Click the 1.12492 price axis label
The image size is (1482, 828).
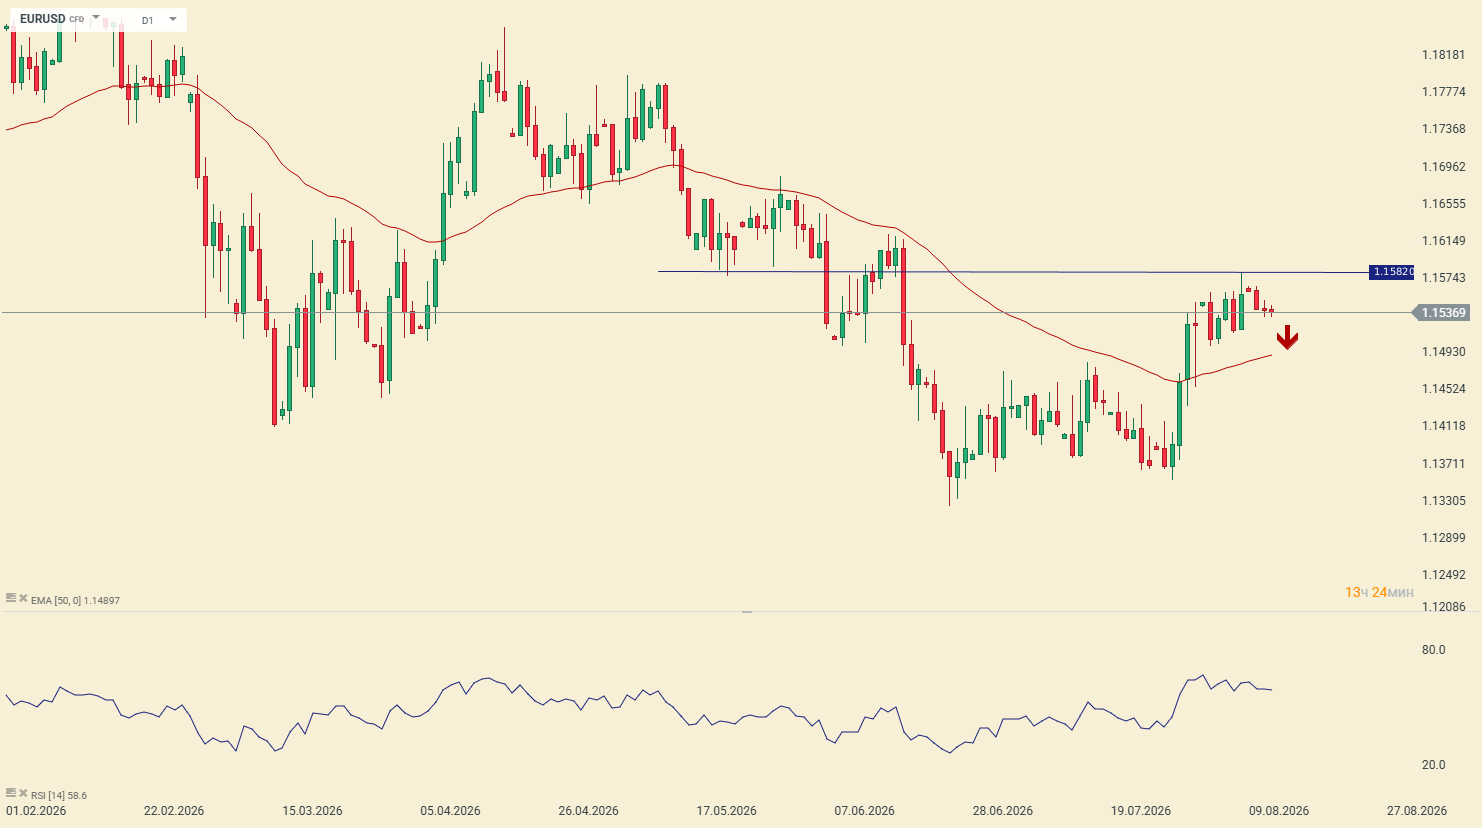(1443, 575)
